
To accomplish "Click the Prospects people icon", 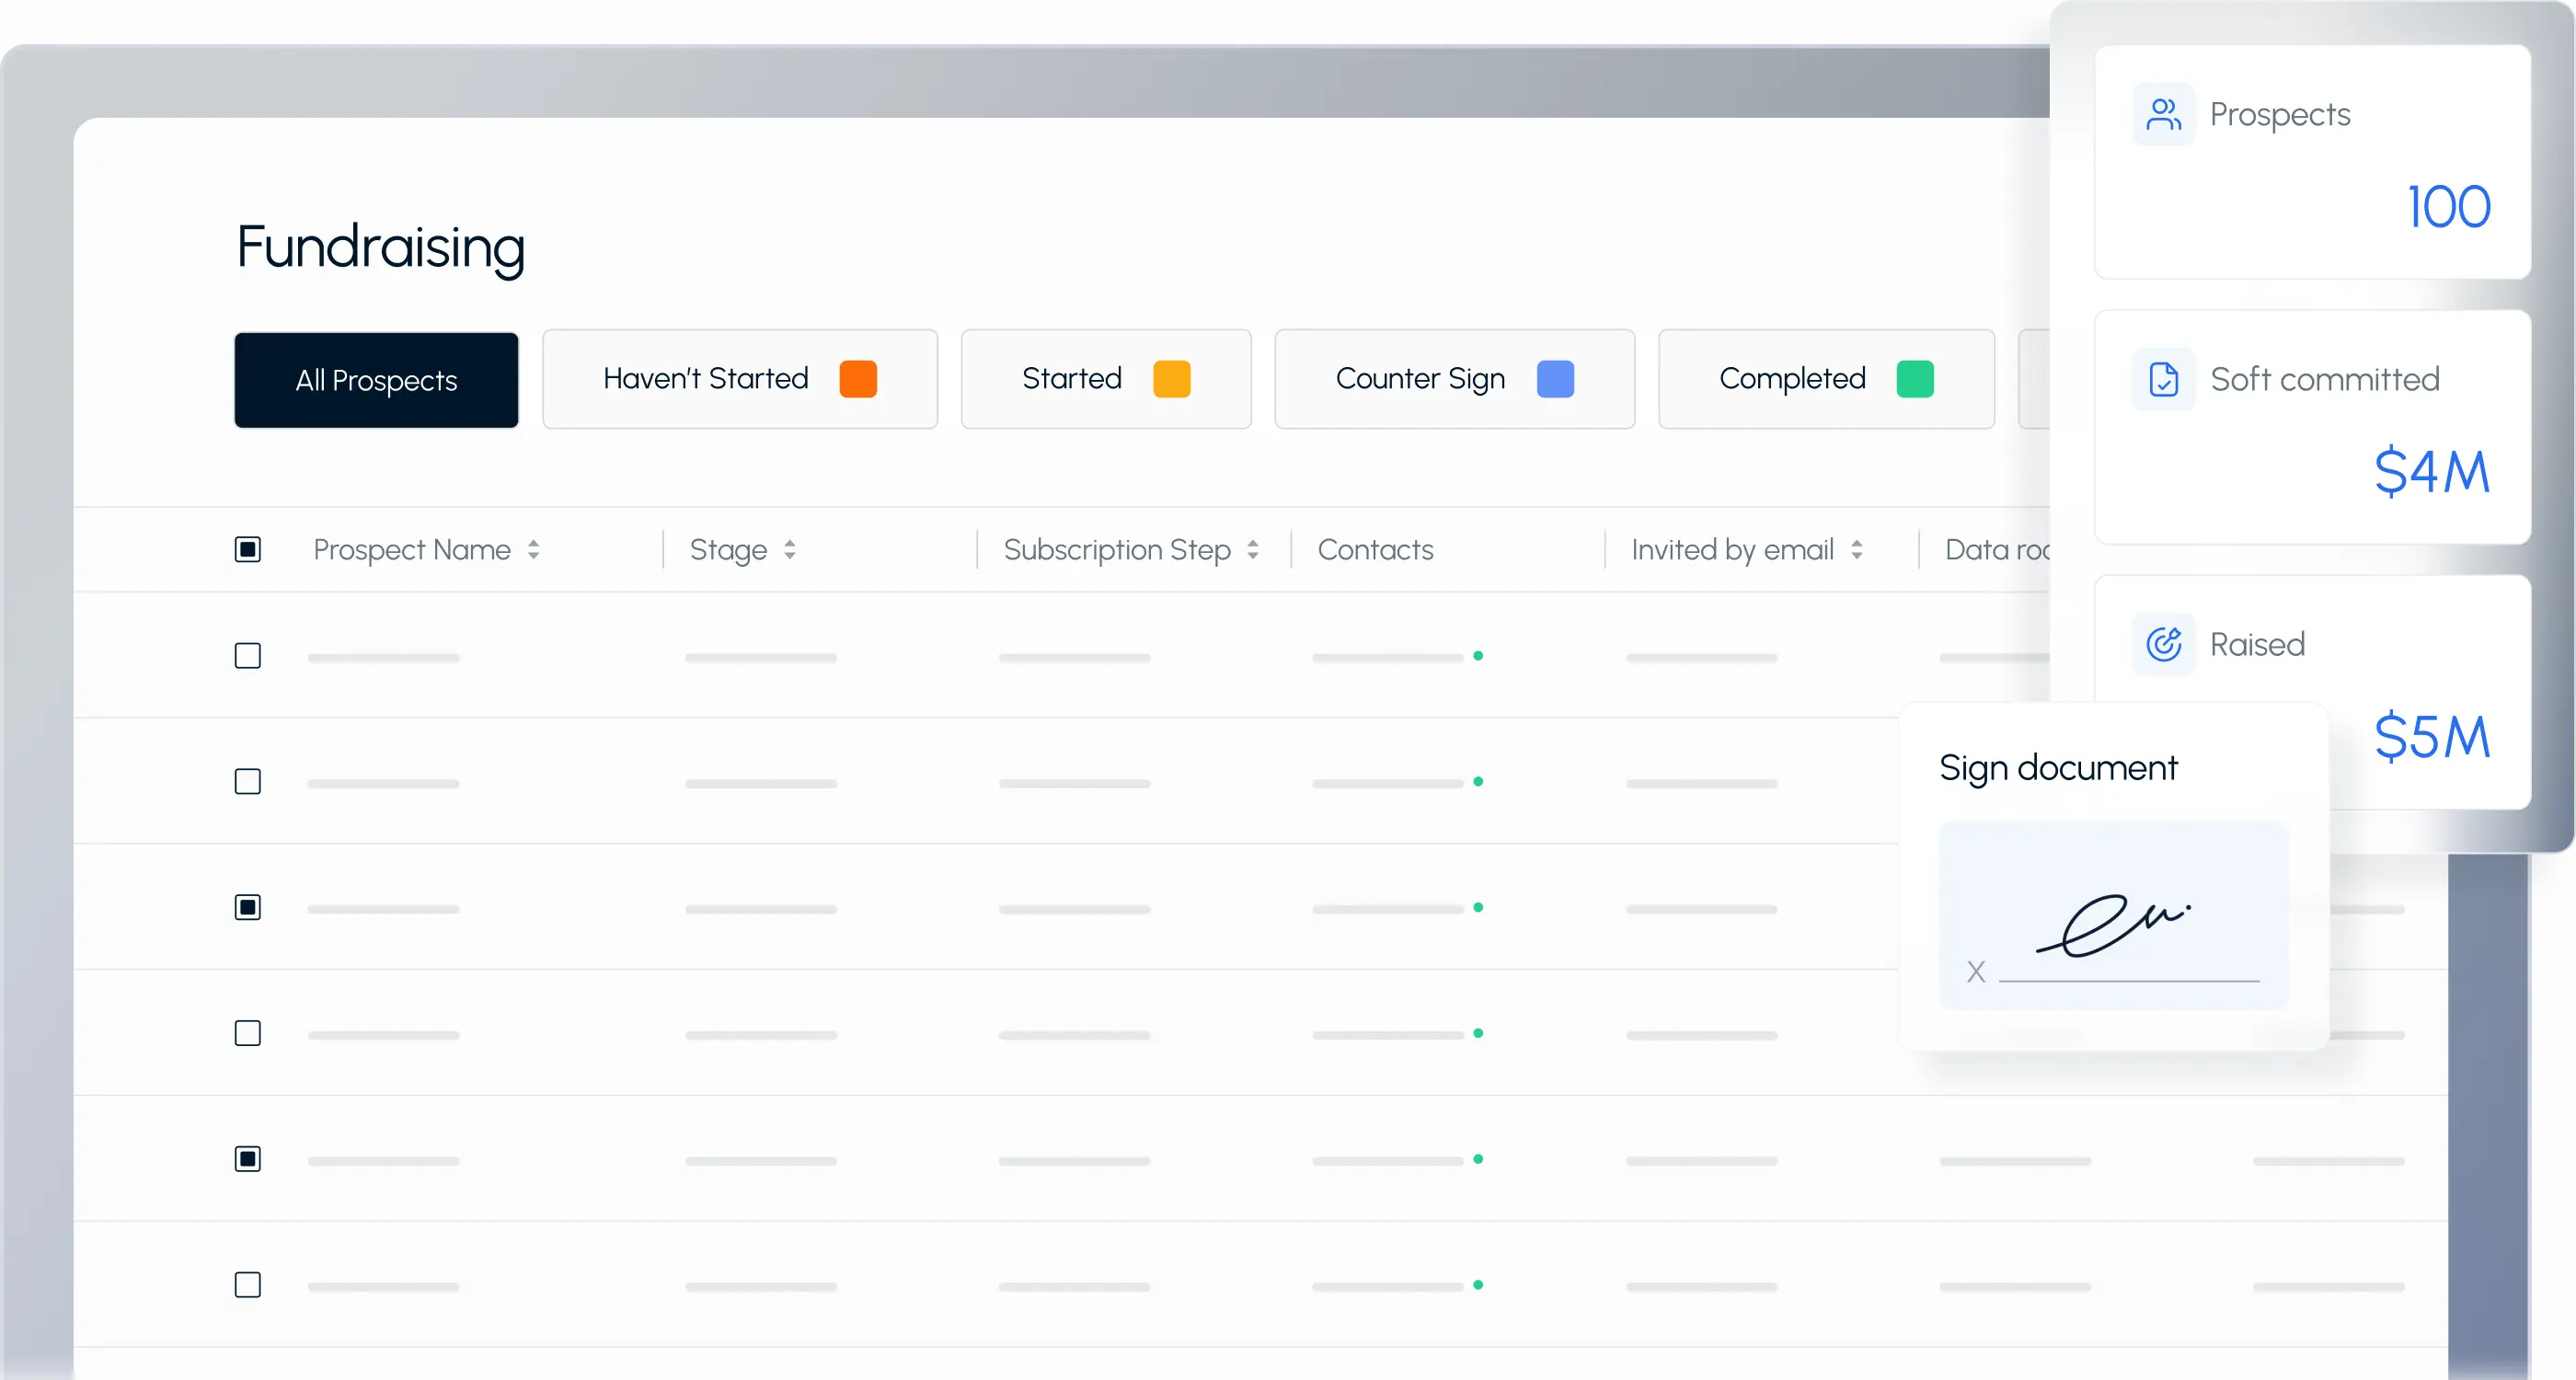I will tap(2163, 114).
